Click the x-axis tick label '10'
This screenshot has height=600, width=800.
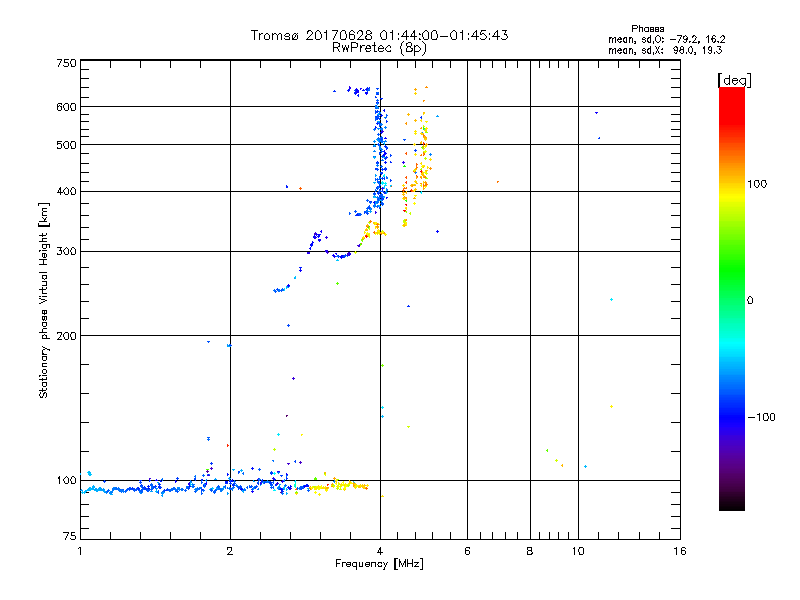point(578,551)
